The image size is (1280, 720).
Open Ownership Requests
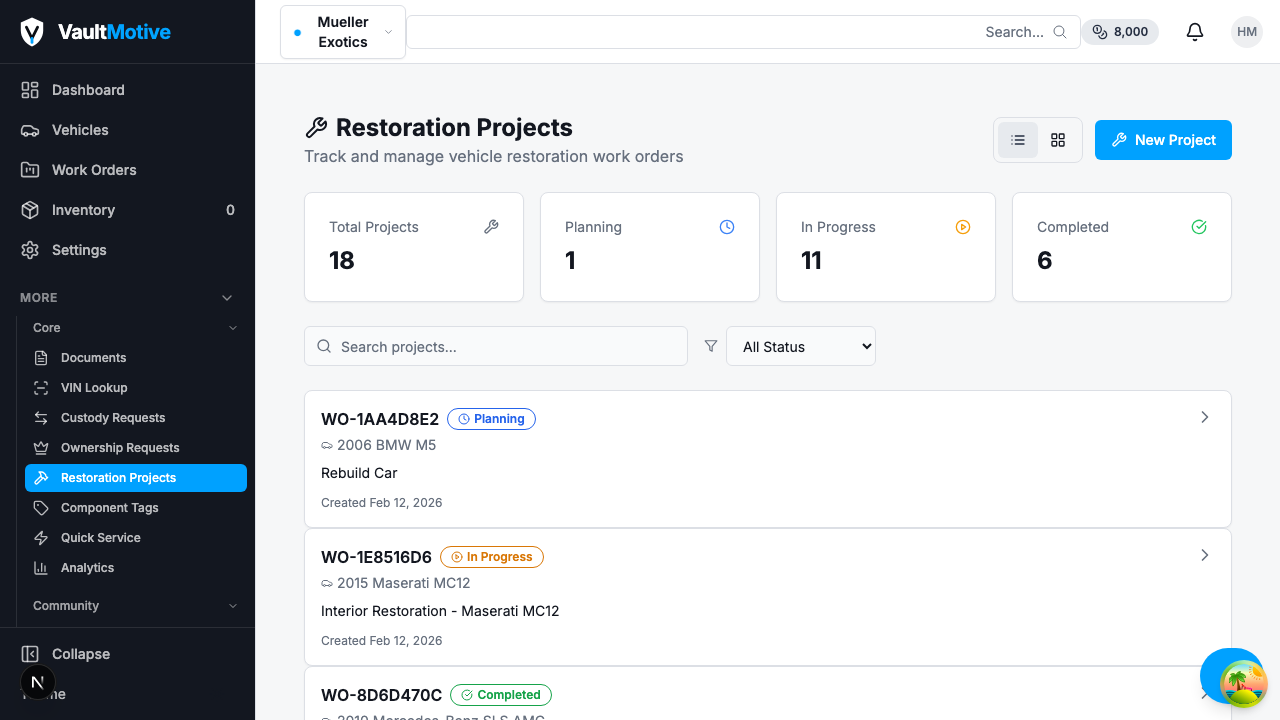click(136, 448)
